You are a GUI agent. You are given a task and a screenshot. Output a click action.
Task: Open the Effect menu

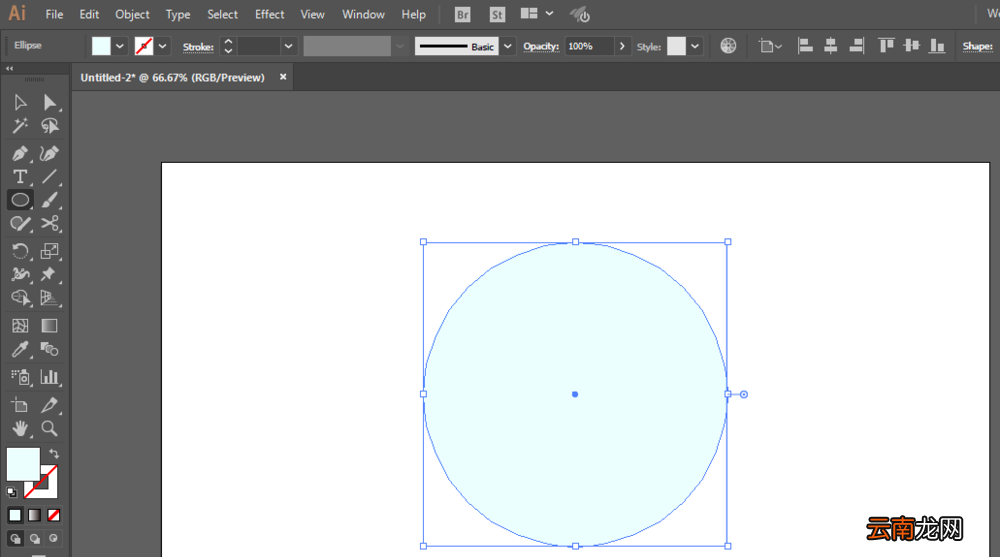(269, 14)
